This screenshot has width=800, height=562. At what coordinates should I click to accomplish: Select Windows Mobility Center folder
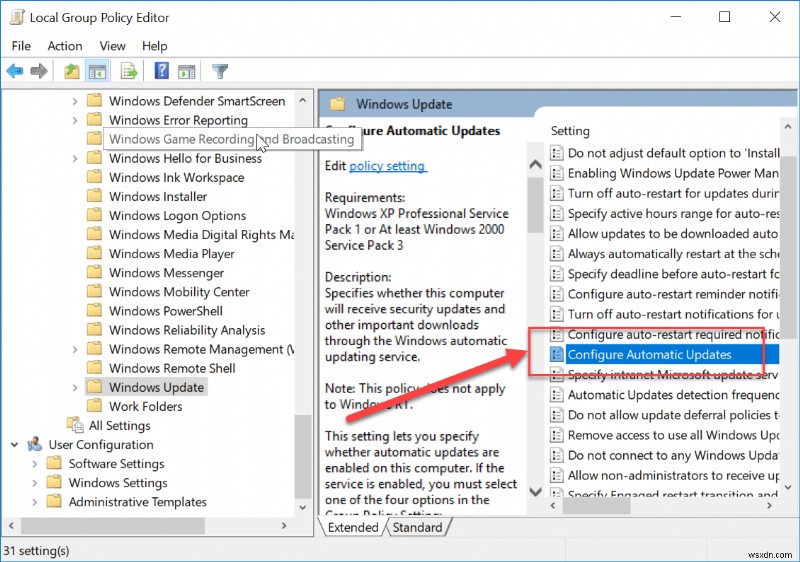[179, 292]
